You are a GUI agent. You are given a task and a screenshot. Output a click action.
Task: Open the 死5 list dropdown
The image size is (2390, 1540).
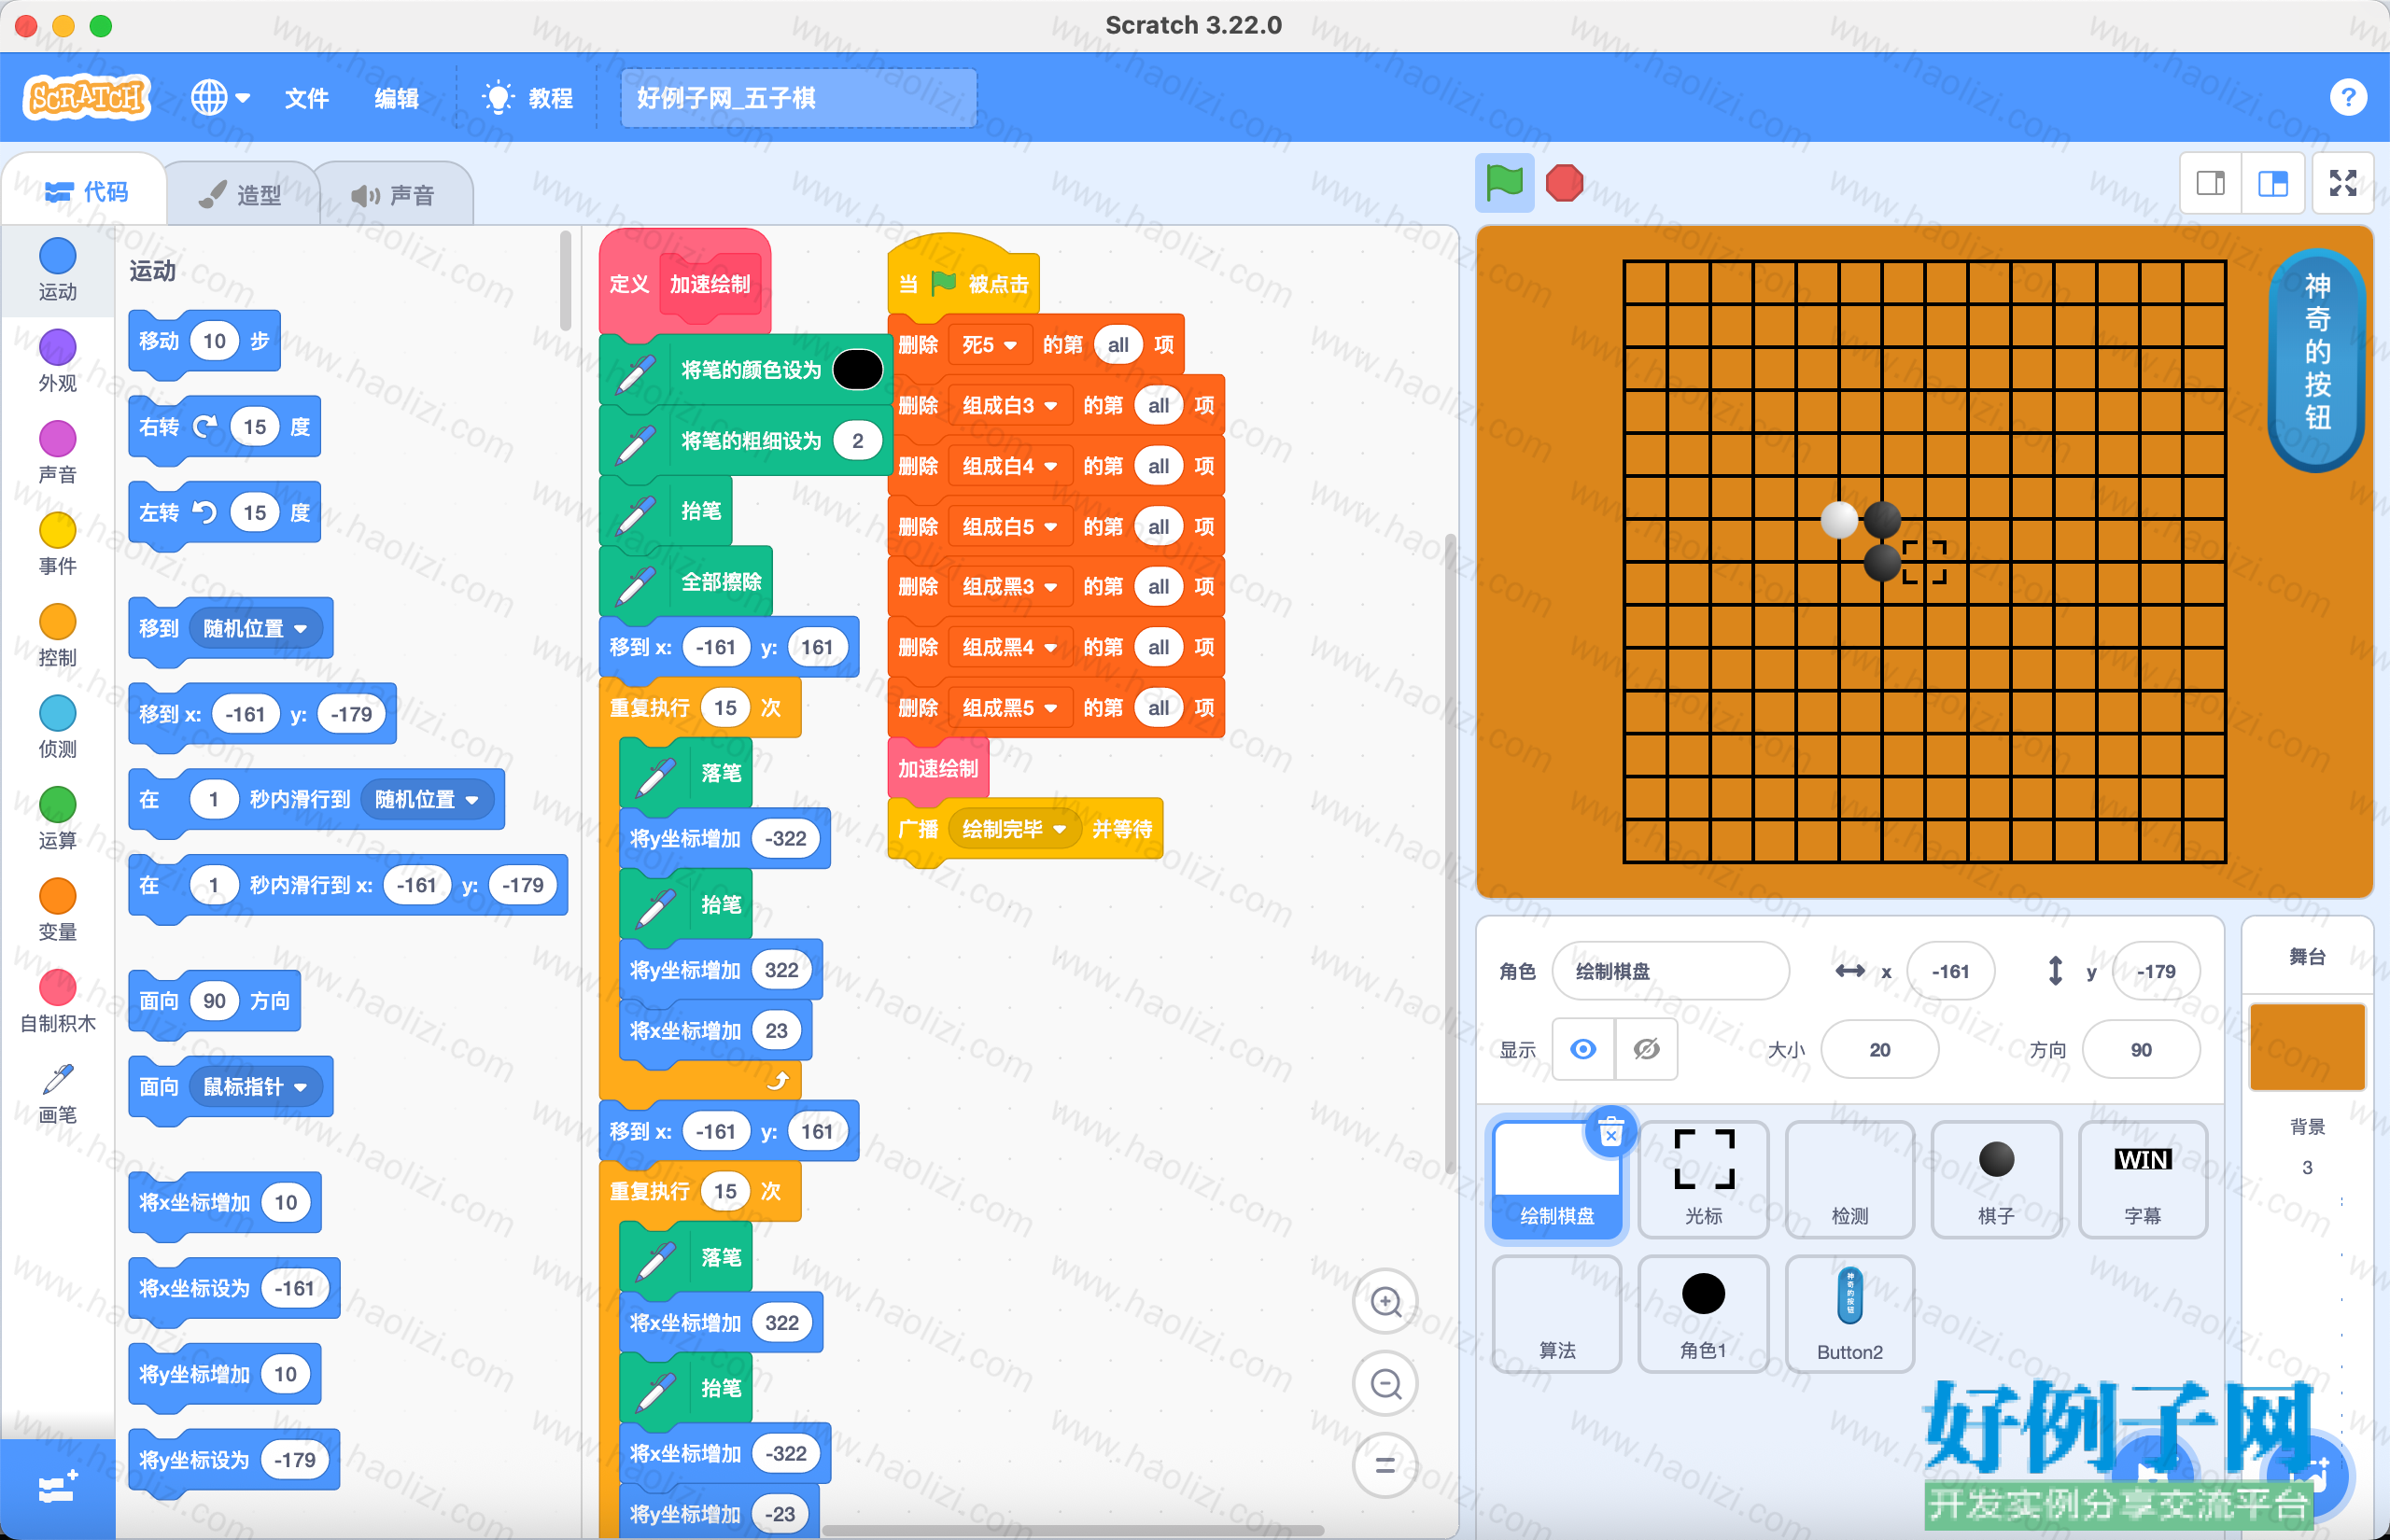(989, 345)
